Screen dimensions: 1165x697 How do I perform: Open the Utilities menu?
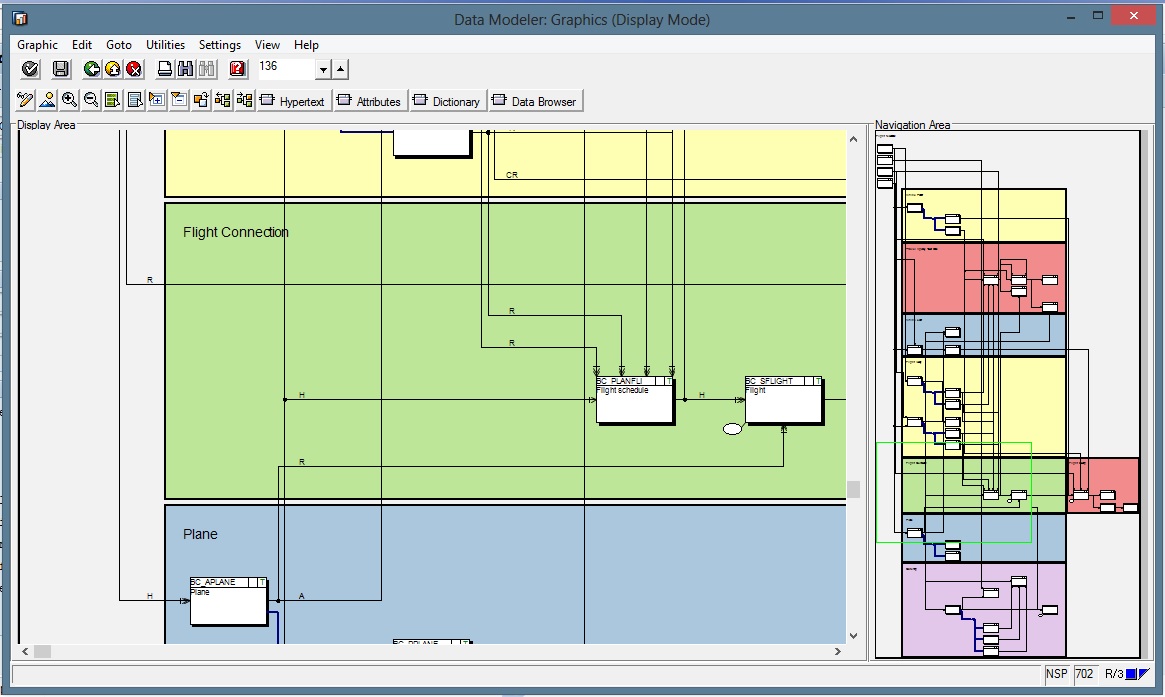pyautogui.click(x=165, y=45)
